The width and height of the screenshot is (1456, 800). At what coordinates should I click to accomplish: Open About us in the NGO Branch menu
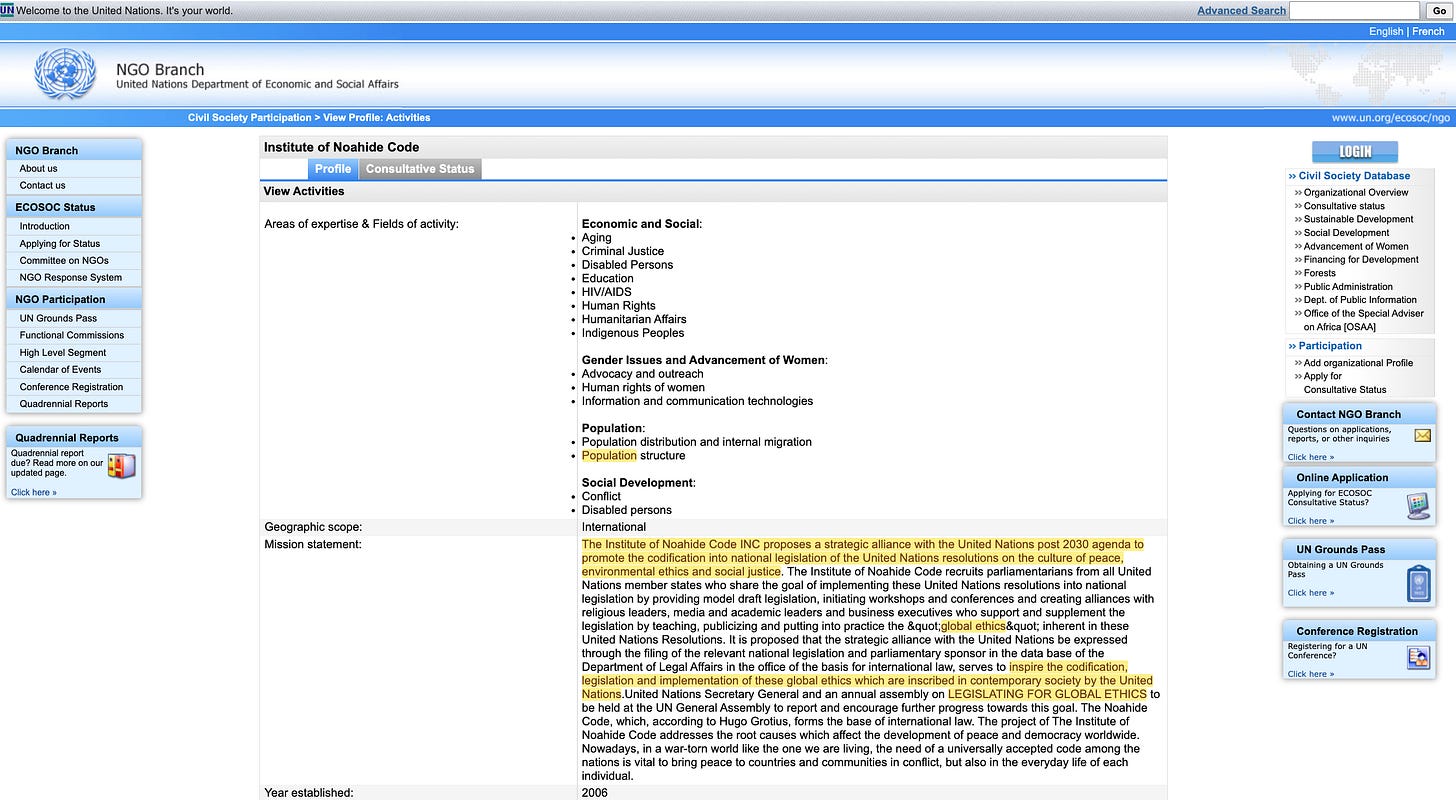tap(38, 169)
